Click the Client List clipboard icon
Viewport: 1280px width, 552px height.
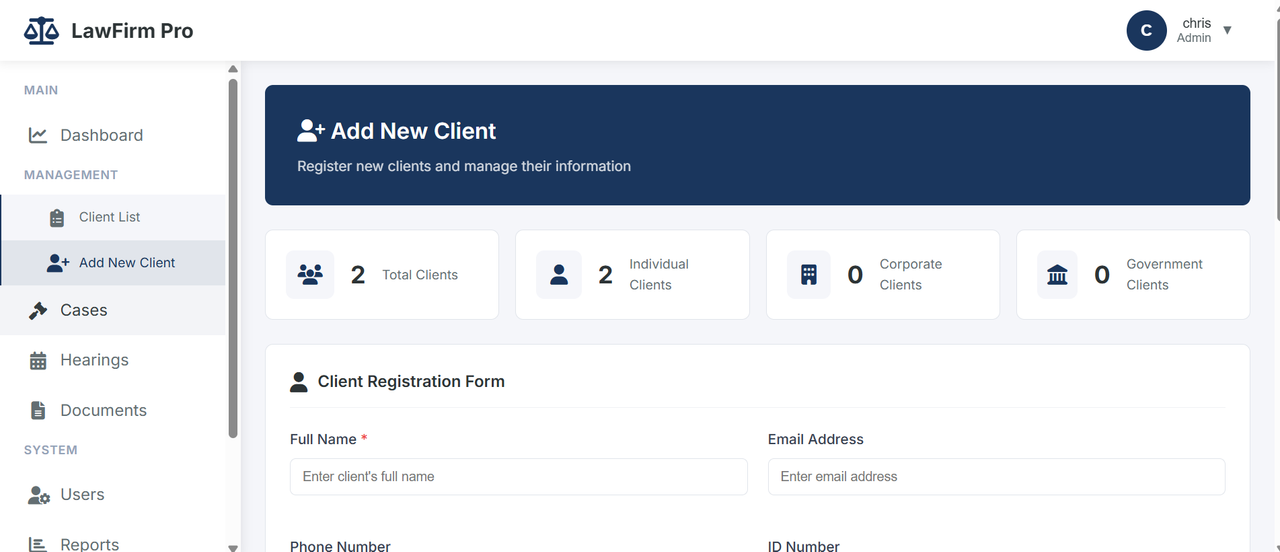click(x=57, y=217)
